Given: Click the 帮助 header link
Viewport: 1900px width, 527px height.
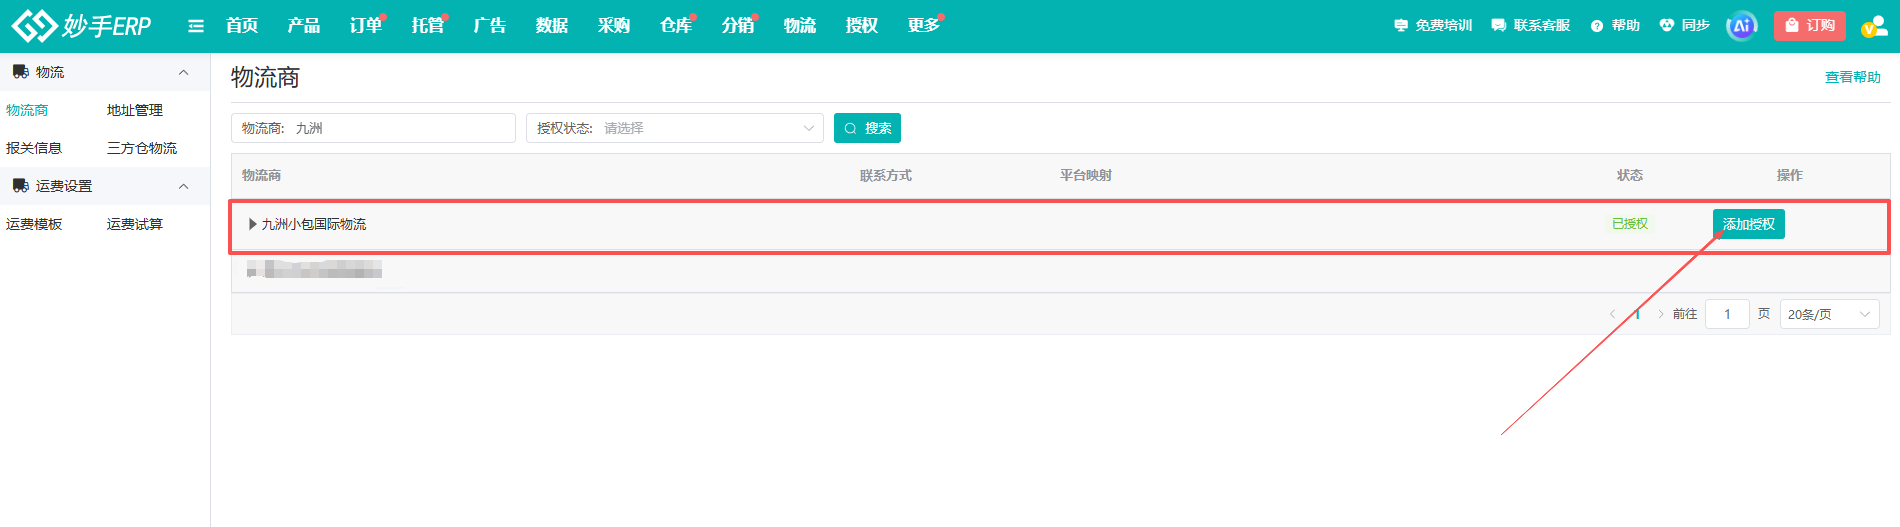Looking at the screenshot, I should pyautogui.click(x=1615, y=26).
